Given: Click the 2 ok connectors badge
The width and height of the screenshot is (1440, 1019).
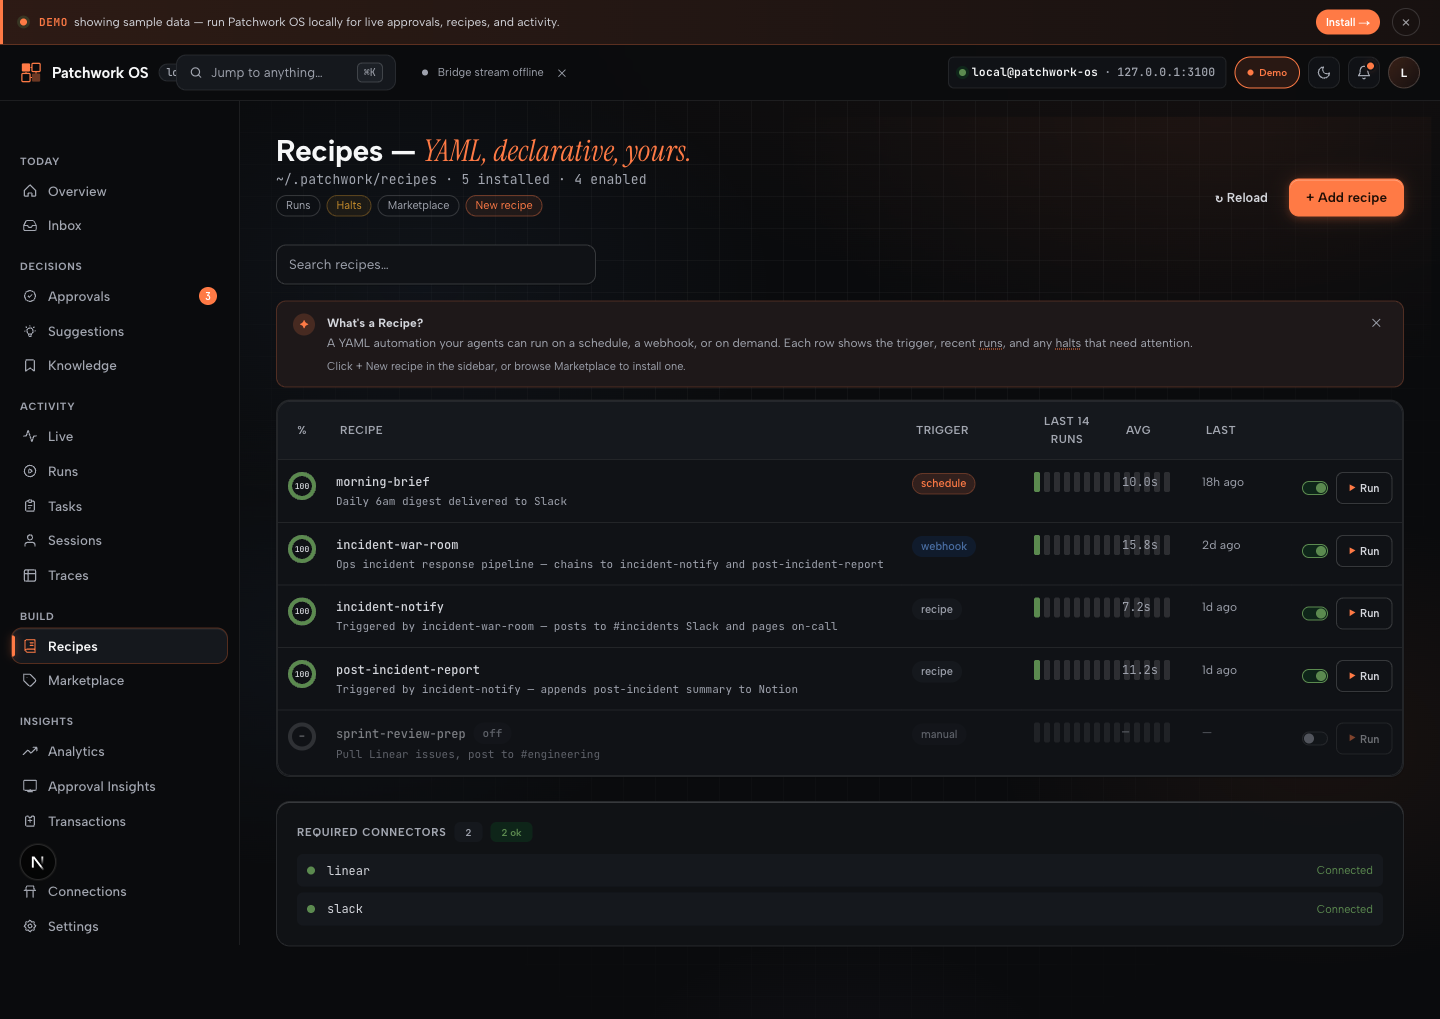Looking at the screenshot, I should pos(511,832).
